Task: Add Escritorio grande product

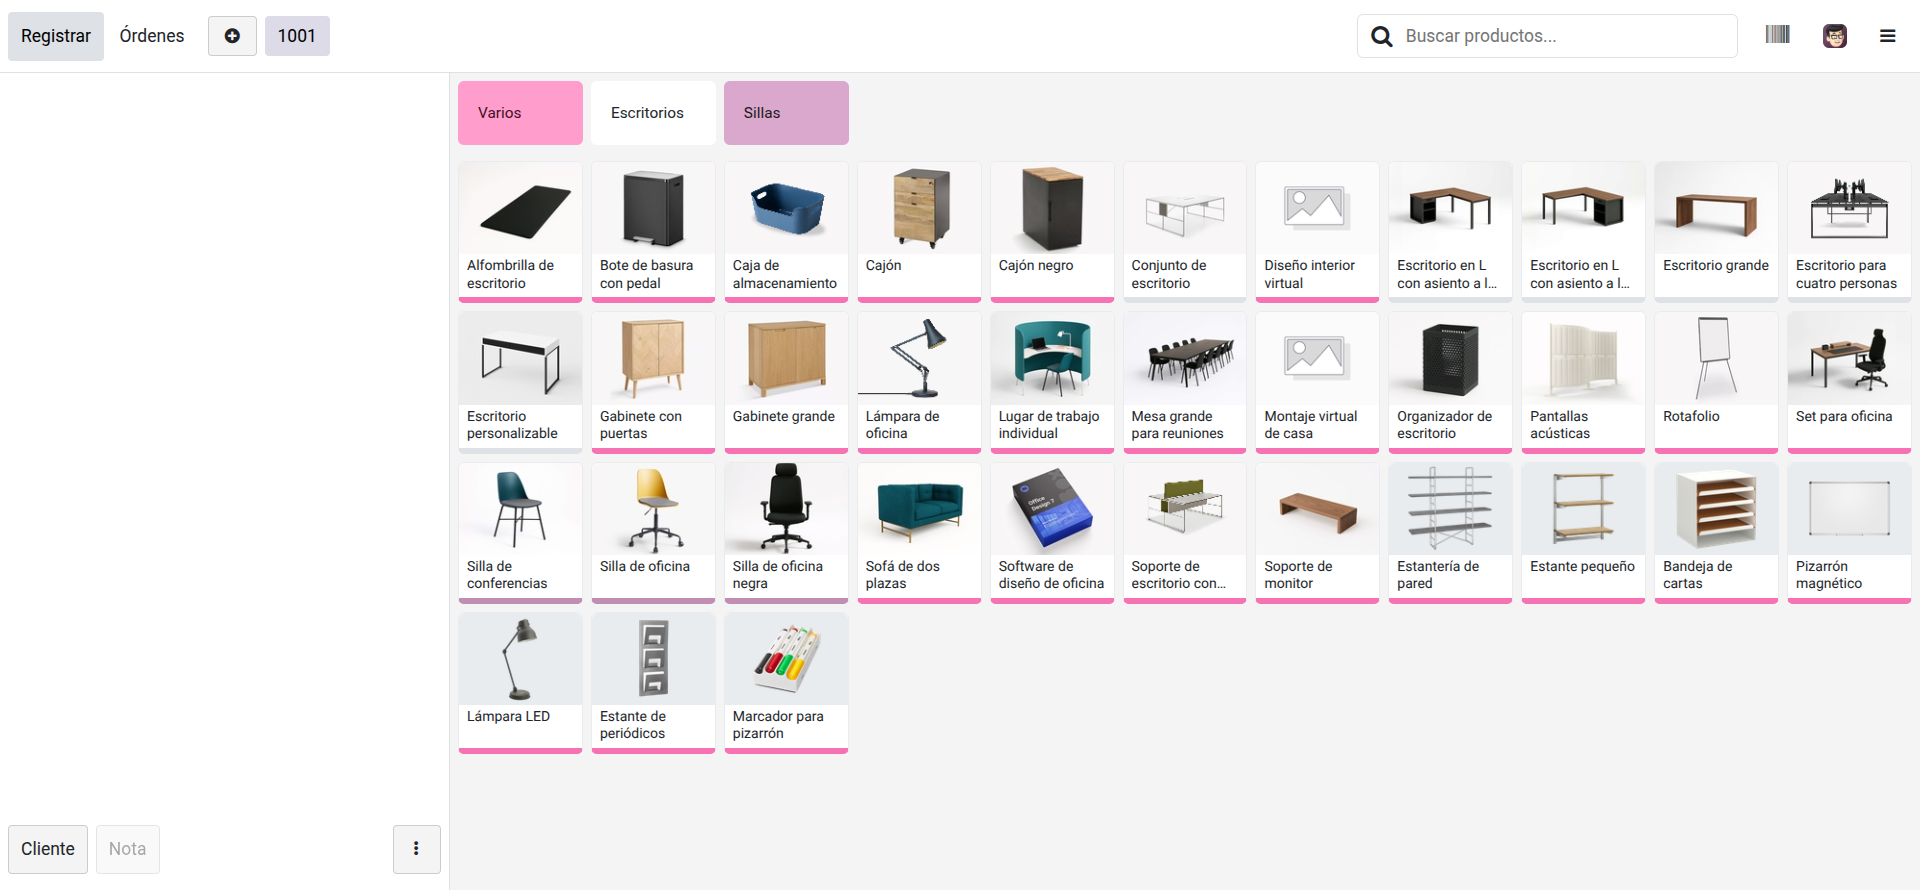Action: (1716, 232)
